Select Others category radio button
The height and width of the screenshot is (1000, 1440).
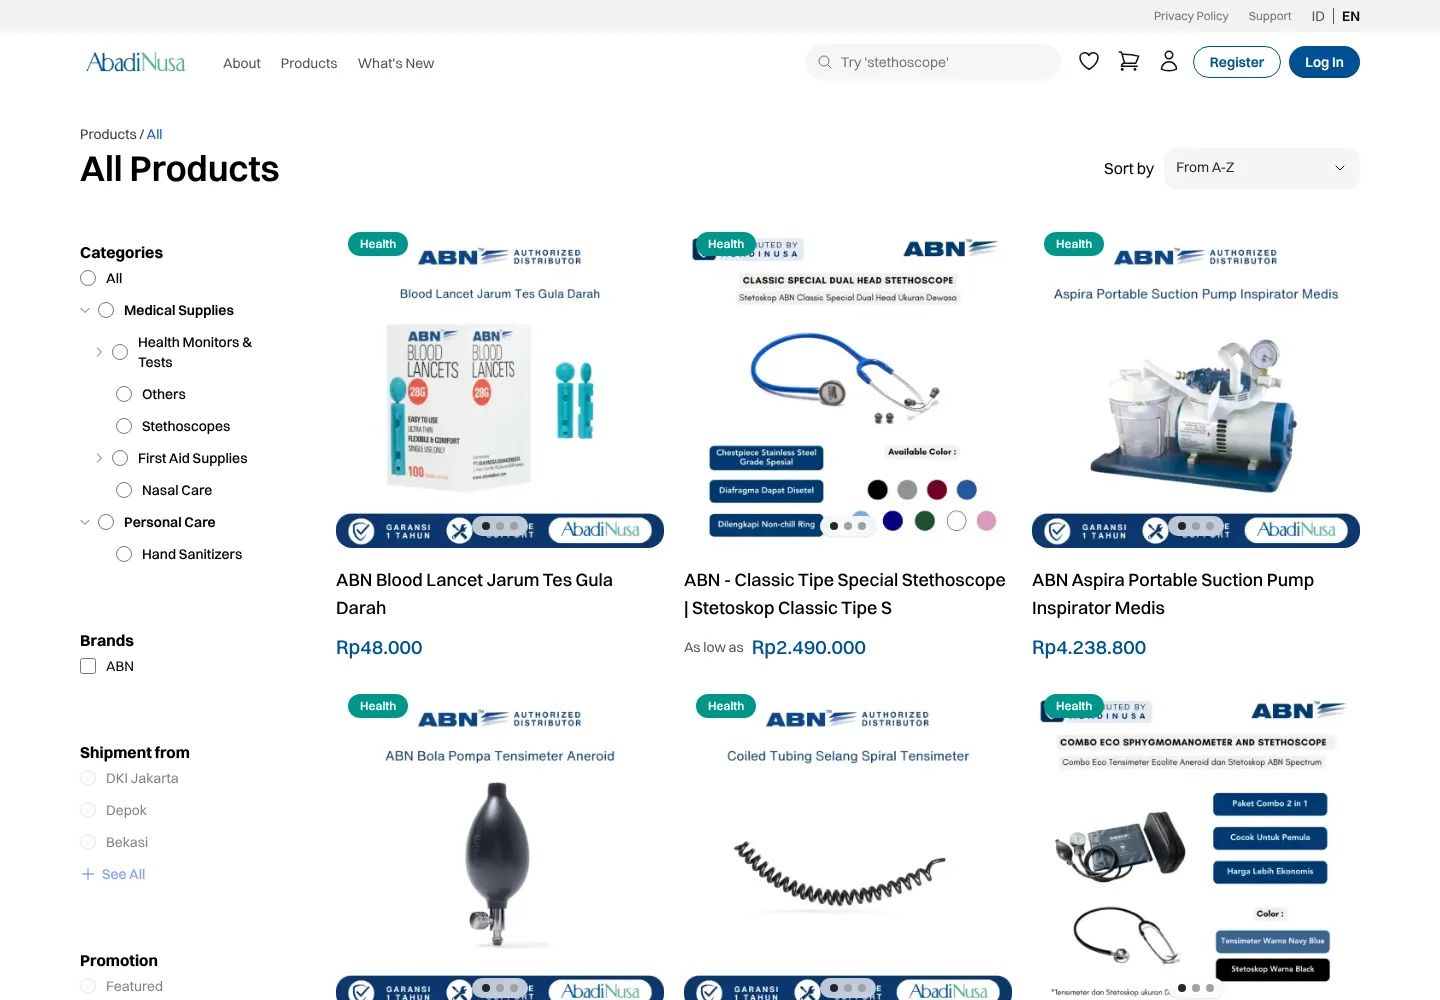pyautogui.click(x=124, y=394)
